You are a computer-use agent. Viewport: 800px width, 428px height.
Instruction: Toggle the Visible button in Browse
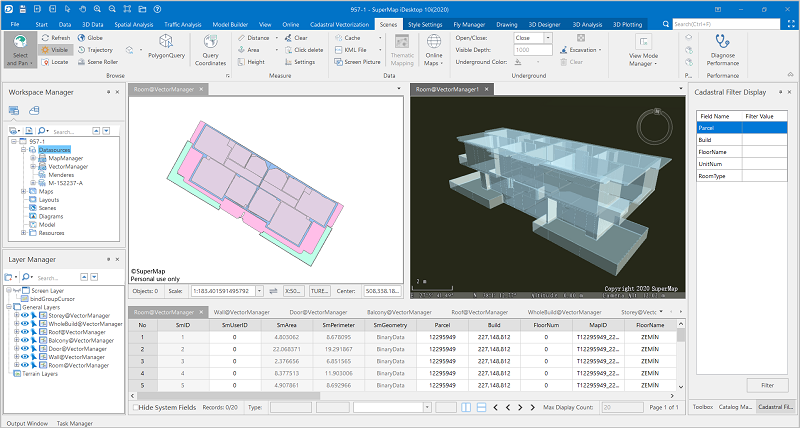pos(55,50)
